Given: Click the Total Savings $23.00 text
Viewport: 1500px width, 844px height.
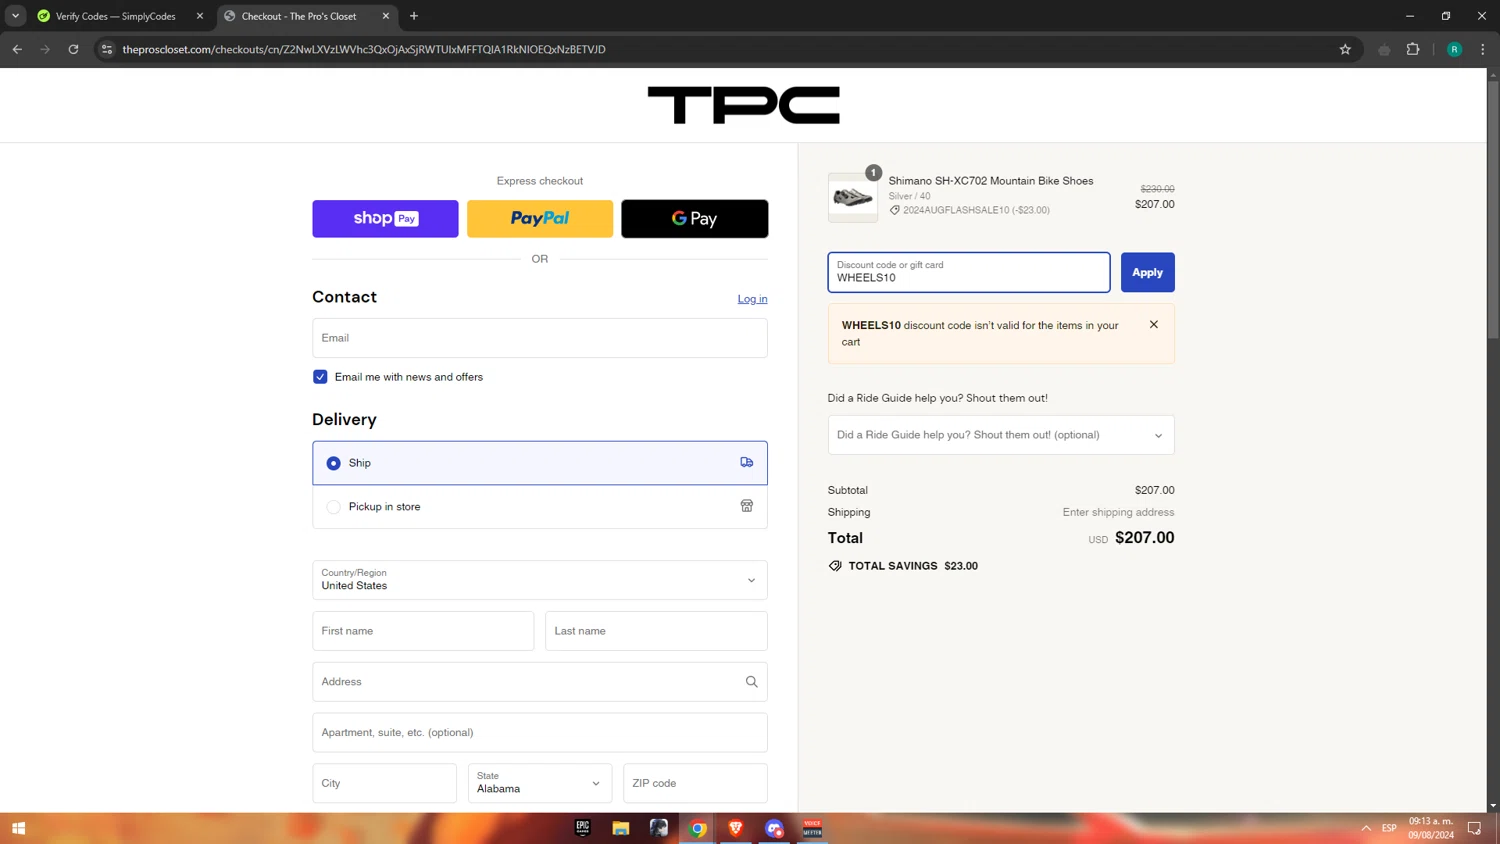Looking at the screenshot, I should pos(913,566).
